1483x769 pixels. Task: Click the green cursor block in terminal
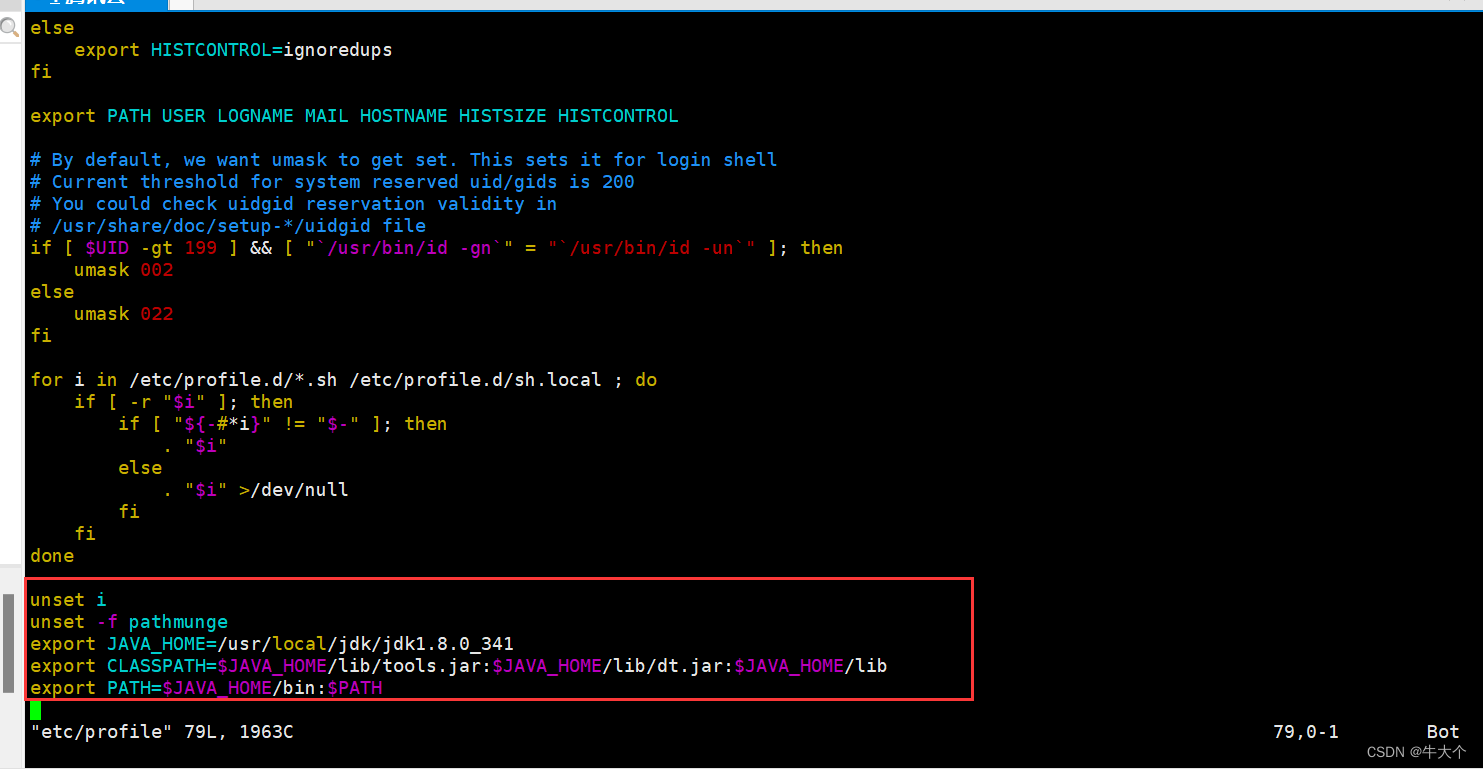point(36,710)
